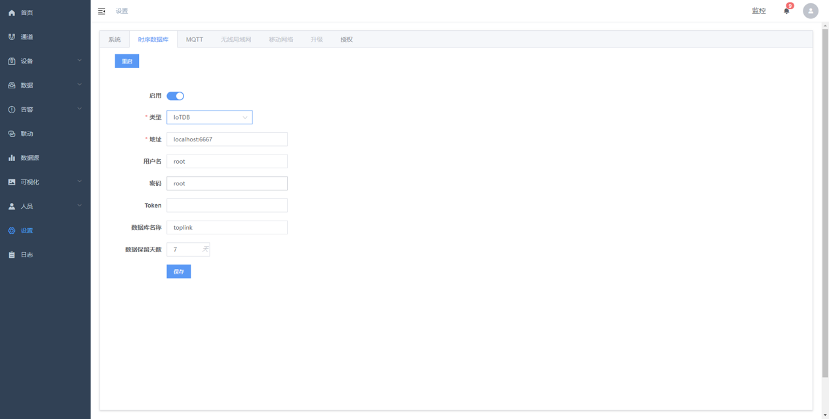Image resolution: width=830 pixels, height=420 pixels.
Task: Select the 人员 person icon in sidebar
Action: [x=12, y=206]
